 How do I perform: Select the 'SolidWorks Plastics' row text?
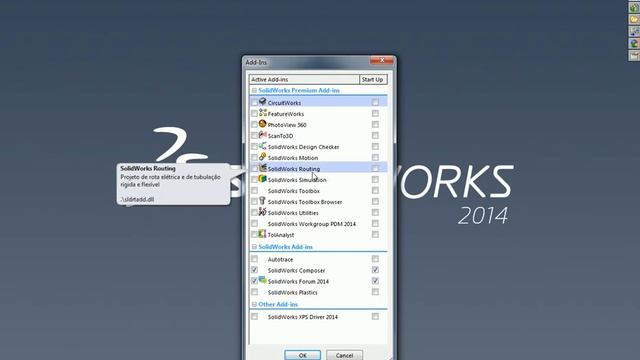[x=292, y=293]
